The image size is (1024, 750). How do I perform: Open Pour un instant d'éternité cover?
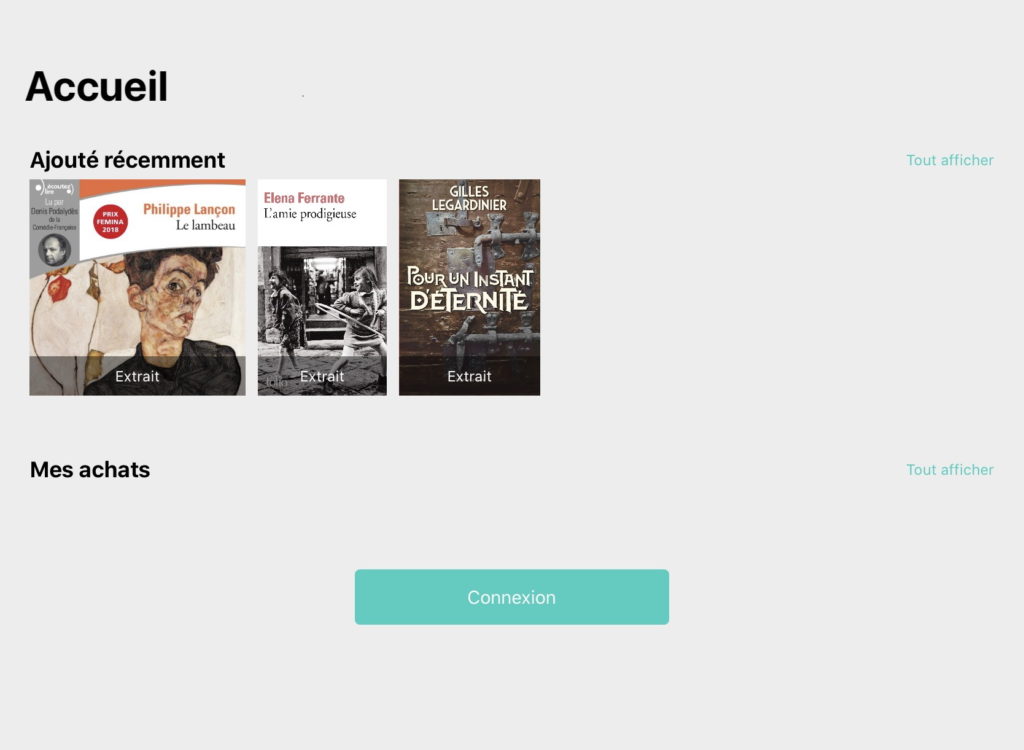tap(470, 287)
